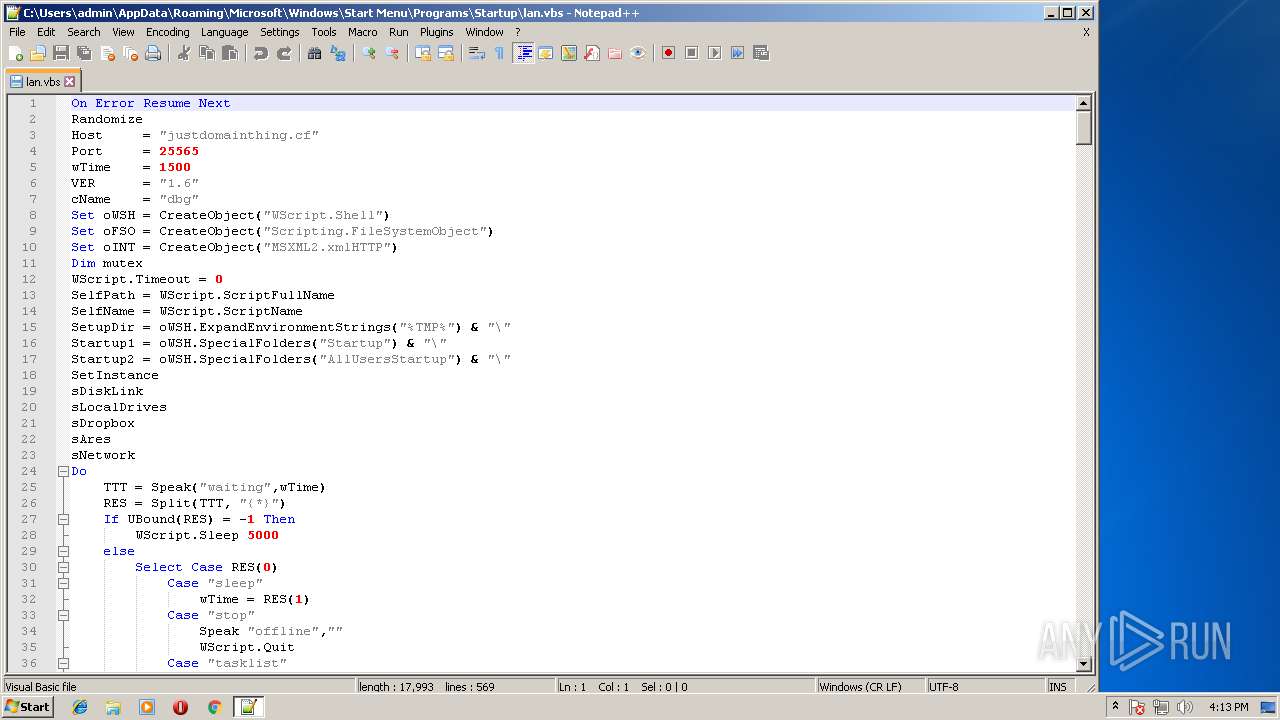Viewport: 1280px width, 720px height.
Task: Save current recorded macro icon
Action: coord(760,53)
